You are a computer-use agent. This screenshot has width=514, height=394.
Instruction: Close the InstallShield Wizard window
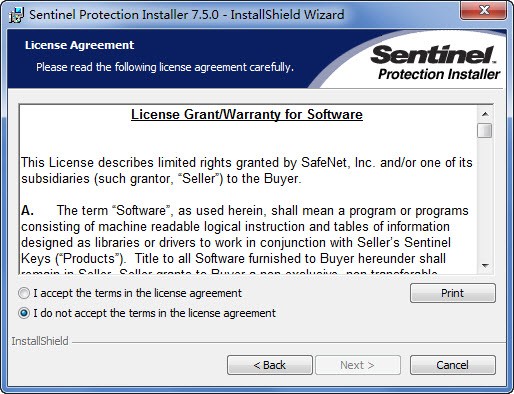point(484,10)
